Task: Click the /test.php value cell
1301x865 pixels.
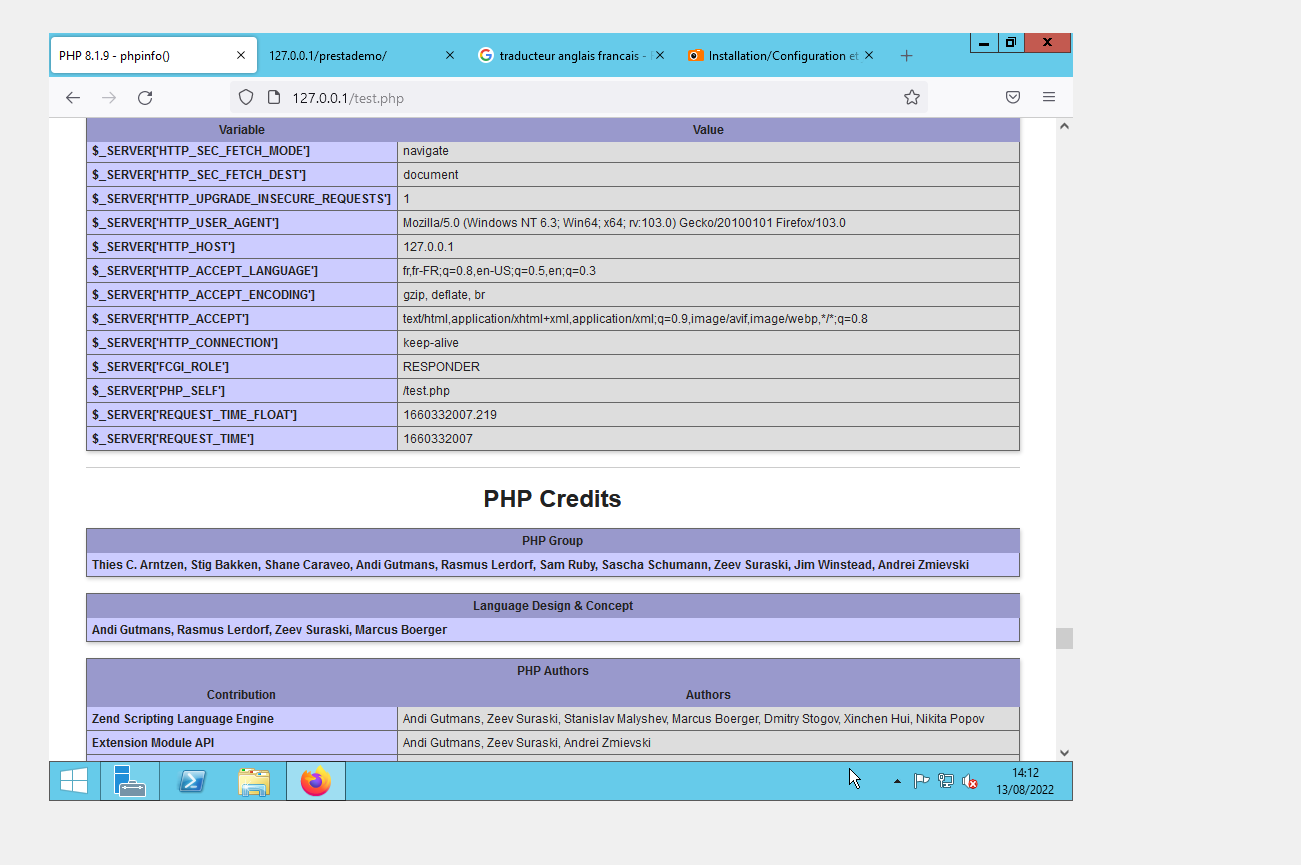Action: point(708,391)
